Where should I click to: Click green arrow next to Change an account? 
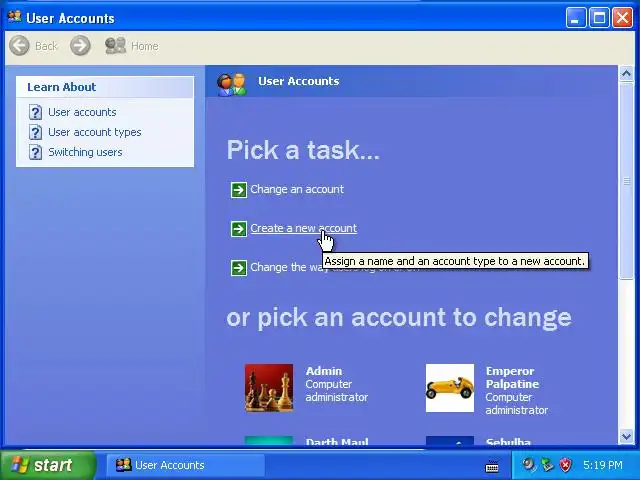click(x=239, y=190)
